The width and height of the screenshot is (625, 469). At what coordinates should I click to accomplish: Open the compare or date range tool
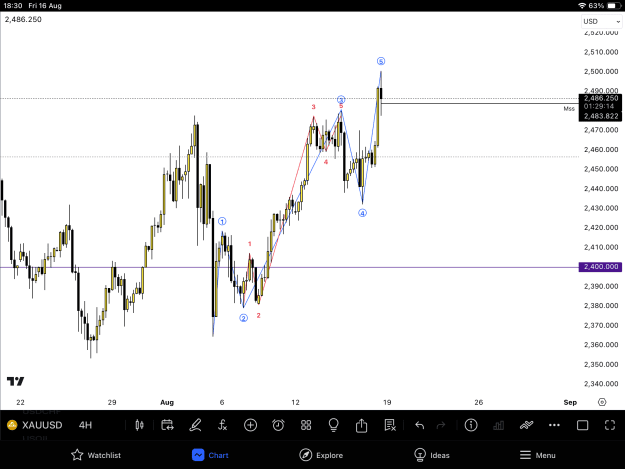tap(167, 425)
